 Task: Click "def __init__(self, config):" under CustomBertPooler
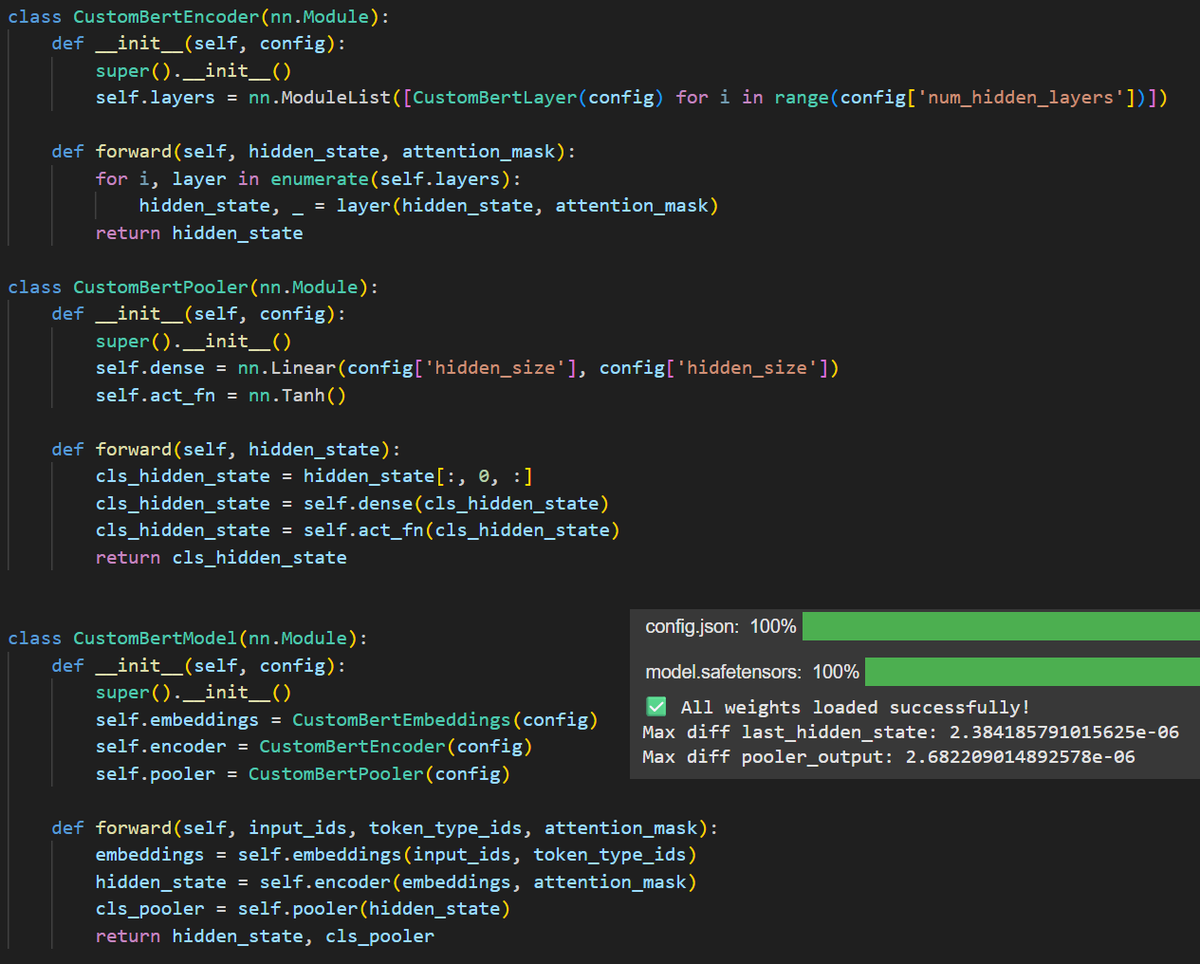click(199, 314)
